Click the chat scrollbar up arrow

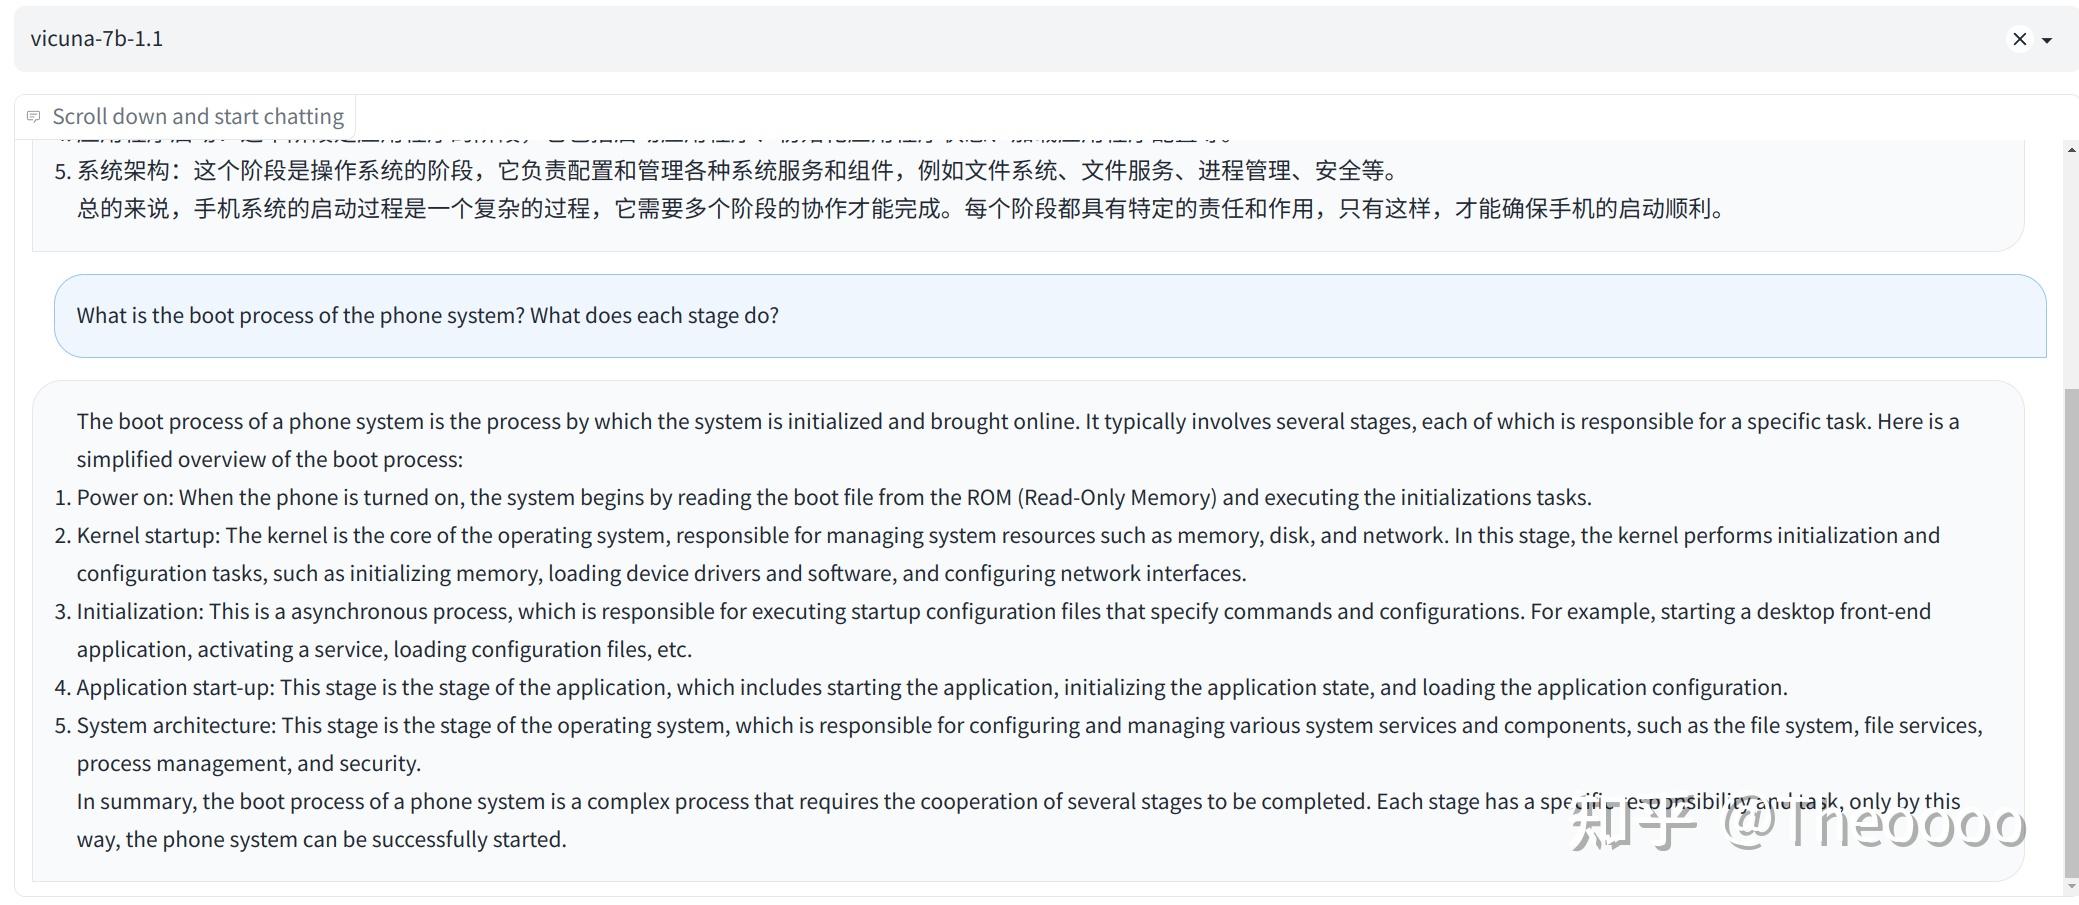[2071, 150]
